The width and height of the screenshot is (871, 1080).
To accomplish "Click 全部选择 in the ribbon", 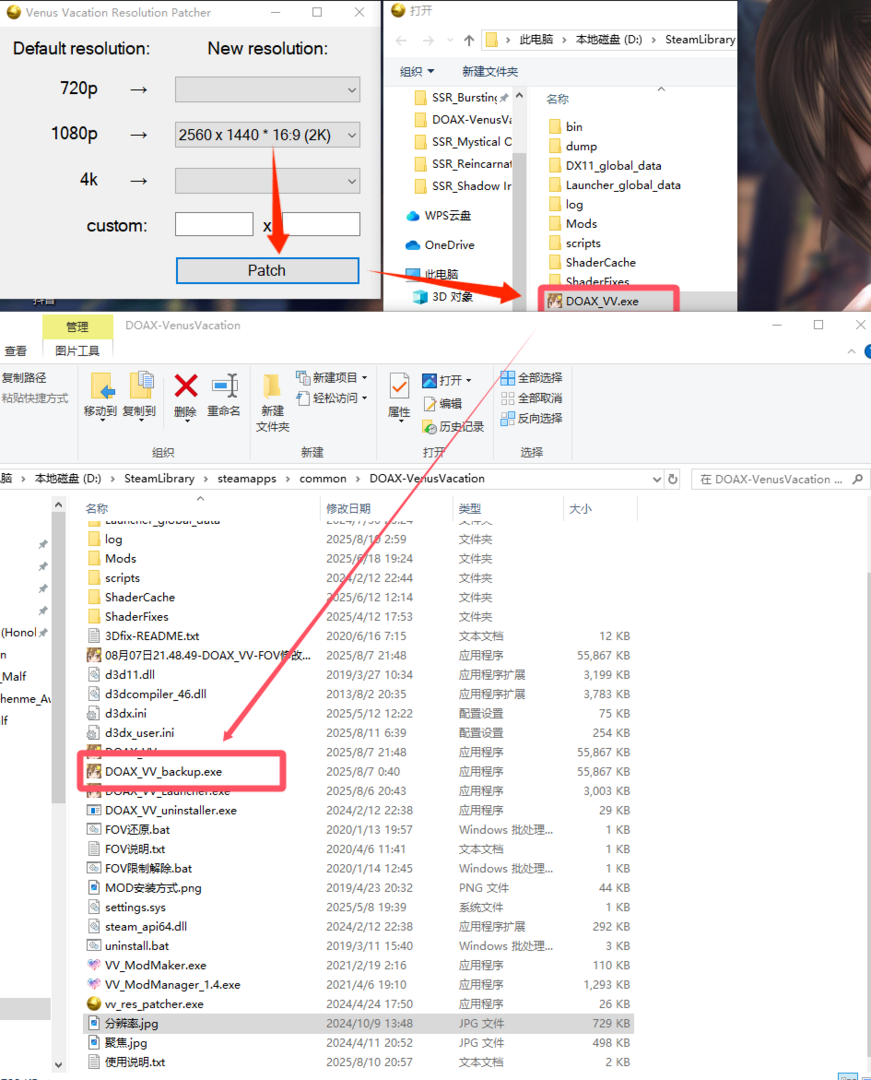I will click(x=532, y=377).
